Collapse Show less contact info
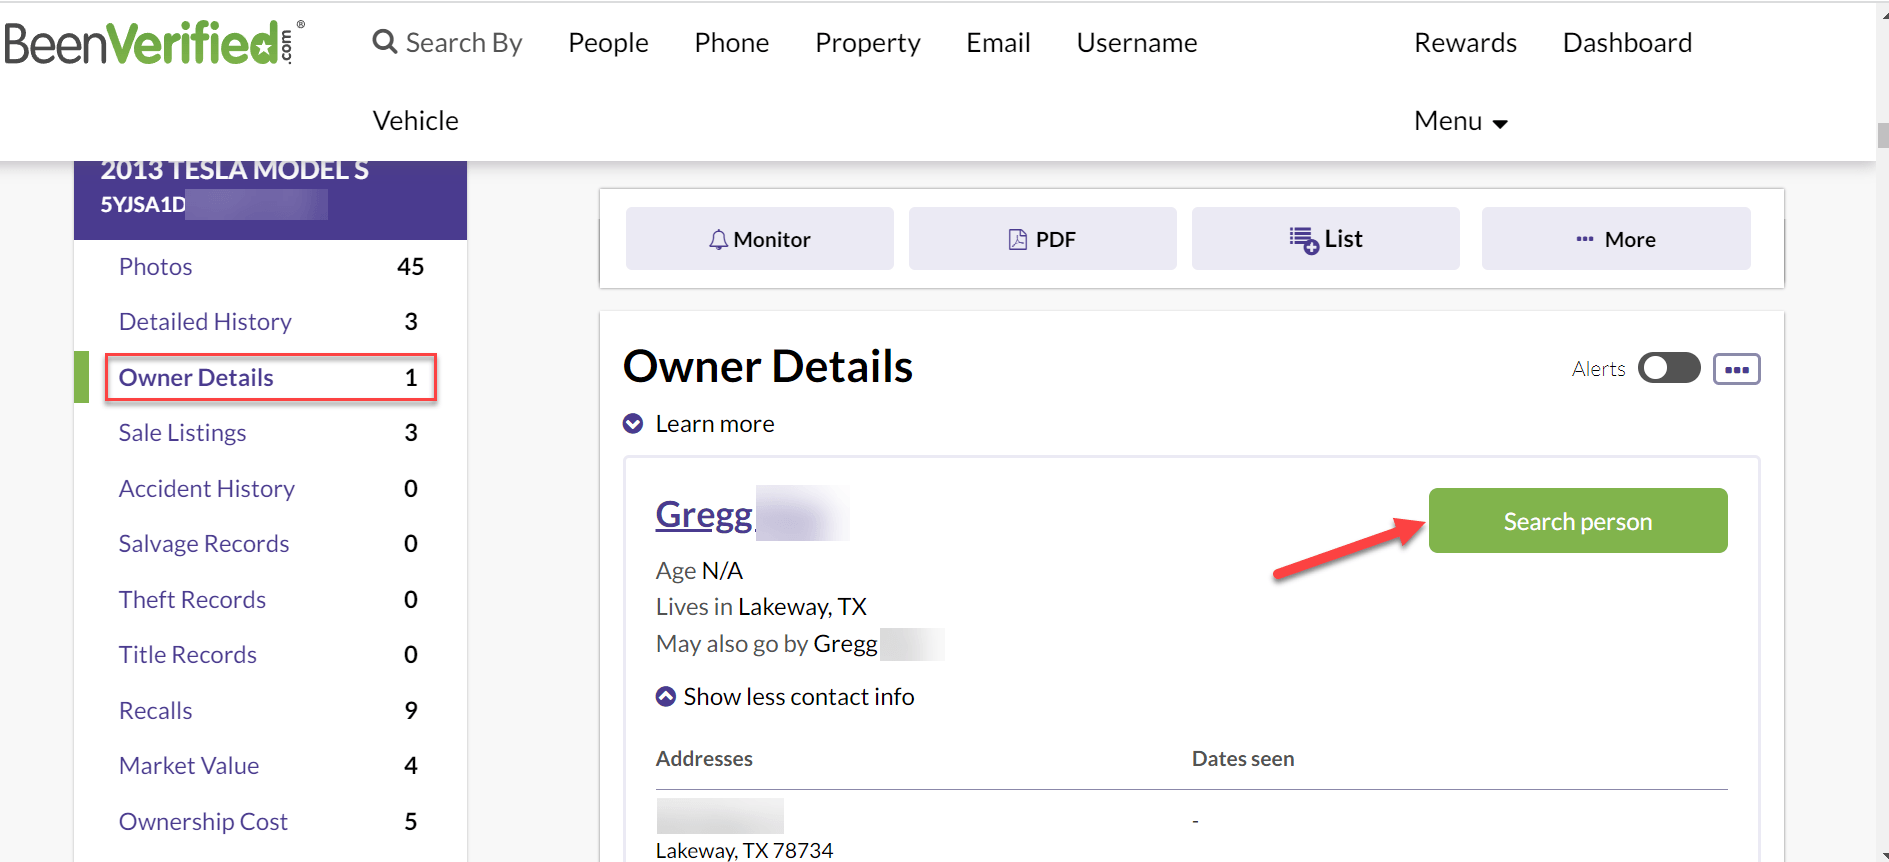The image size is (1889, 862). tap(785, 697)
